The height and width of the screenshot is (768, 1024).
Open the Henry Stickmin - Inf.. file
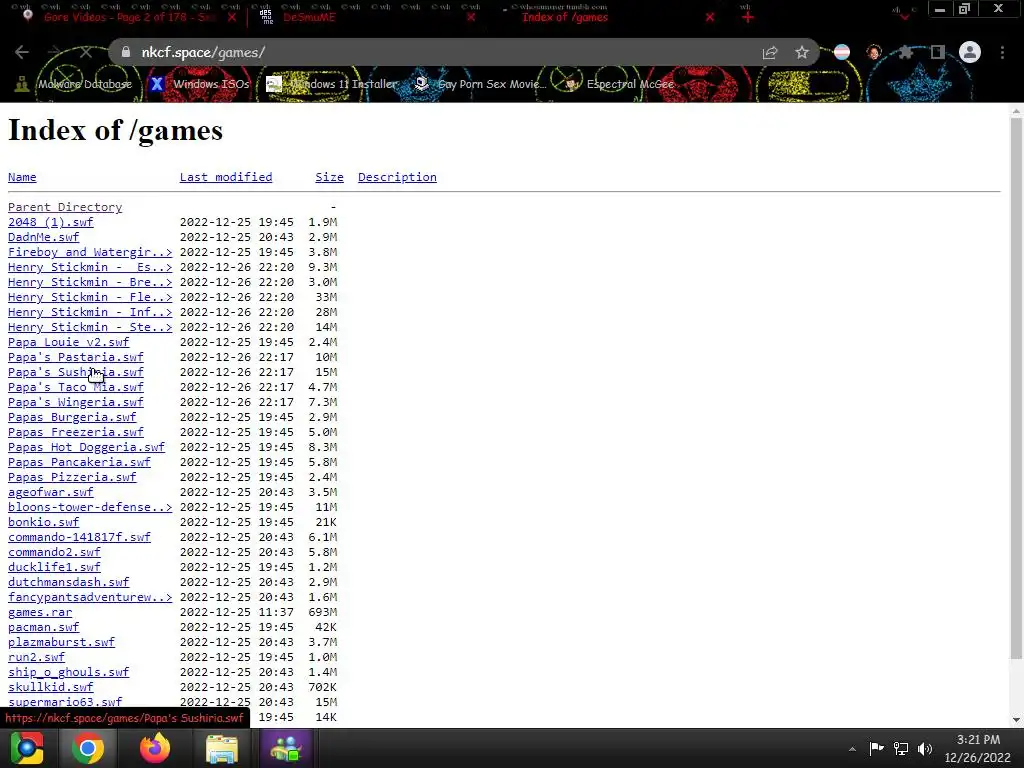pyautogui.click(x=90, y=312)
